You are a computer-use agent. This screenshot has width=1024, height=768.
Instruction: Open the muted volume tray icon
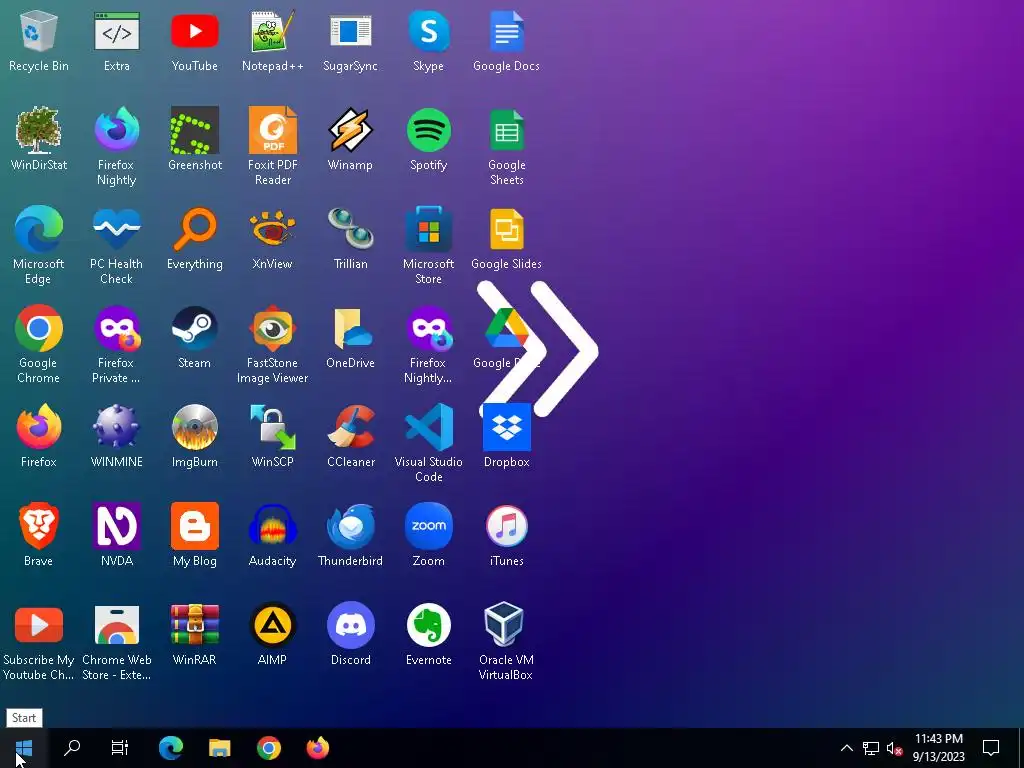tap(895, 748)
